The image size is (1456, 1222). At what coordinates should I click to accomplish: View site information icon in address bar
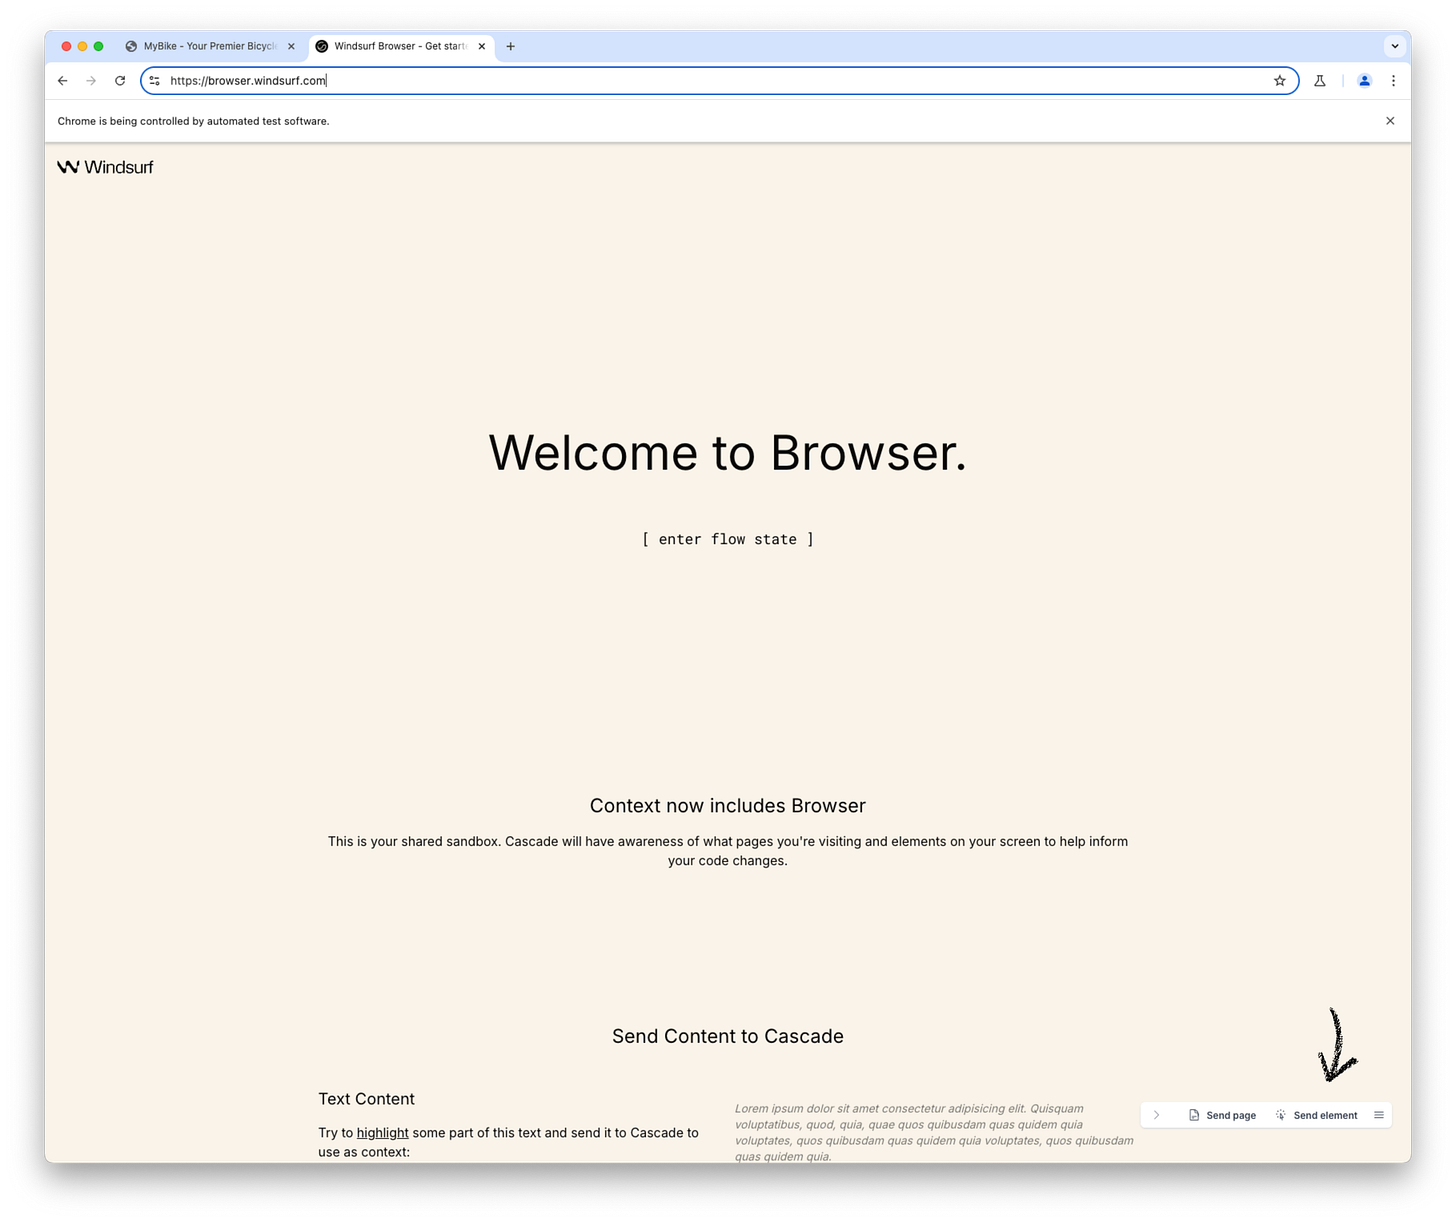coord(154,81)
